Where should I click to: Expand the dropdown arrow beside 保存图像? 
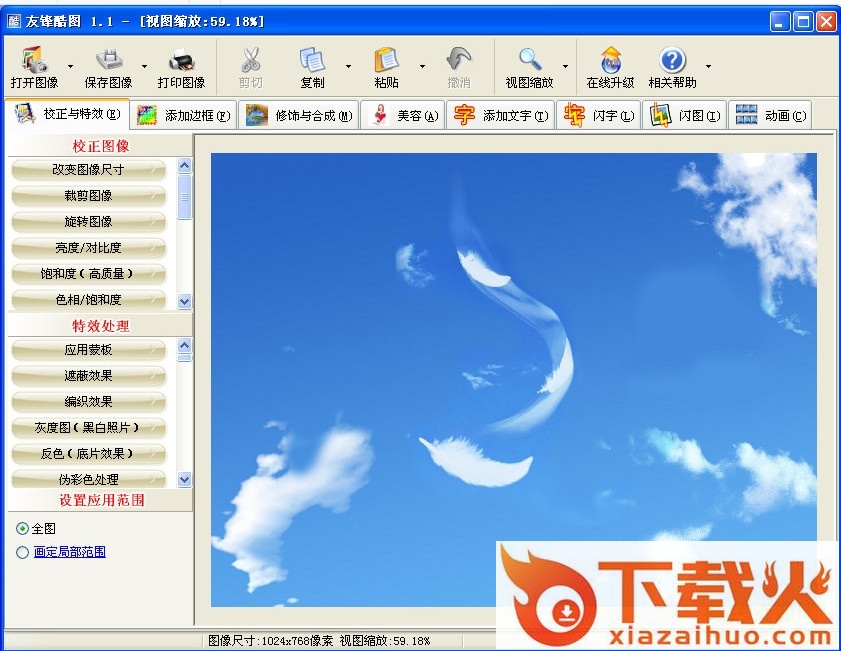[x=145, y=67]
